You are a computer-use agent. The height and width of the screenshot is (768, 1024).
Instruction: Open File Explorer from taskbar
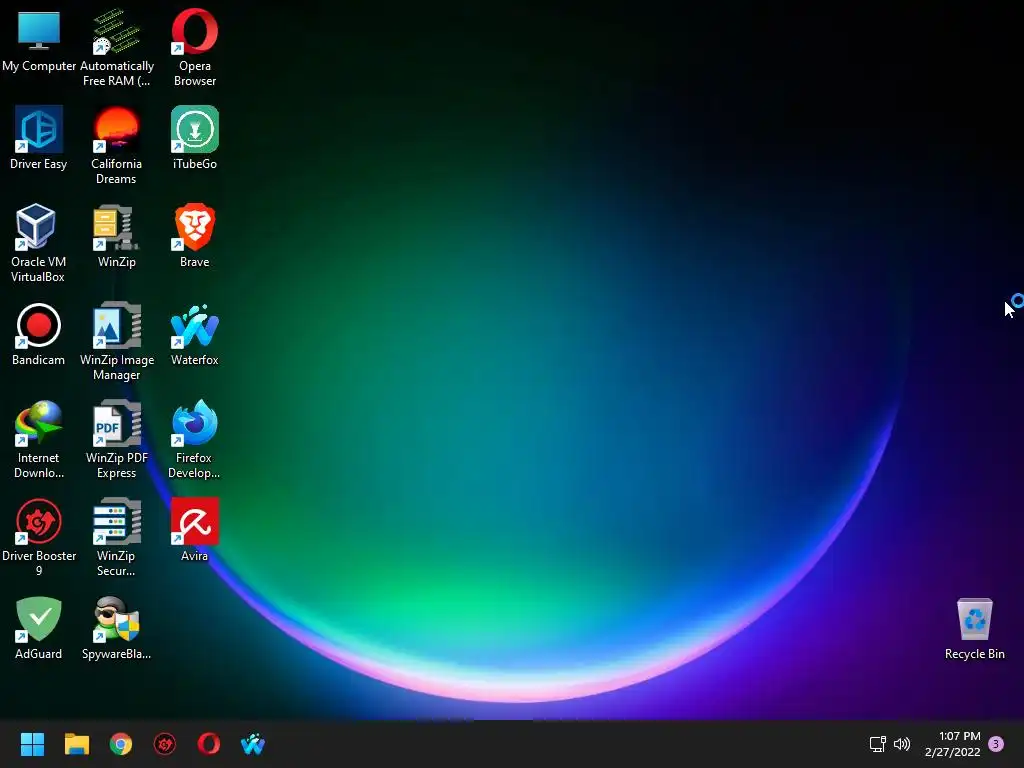tap(76, 744)
